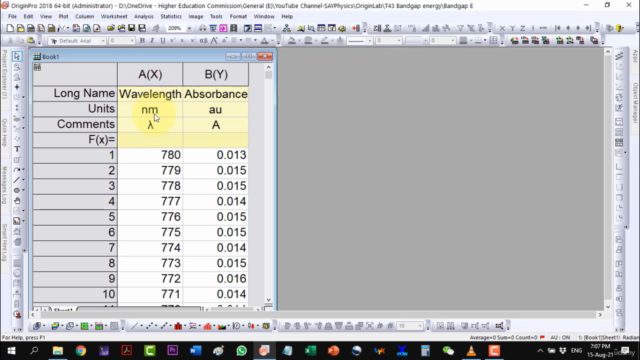Click the Scatter plot icon
Image resolution: width=640 pixels, height=360 pixels.
(149, 326)
